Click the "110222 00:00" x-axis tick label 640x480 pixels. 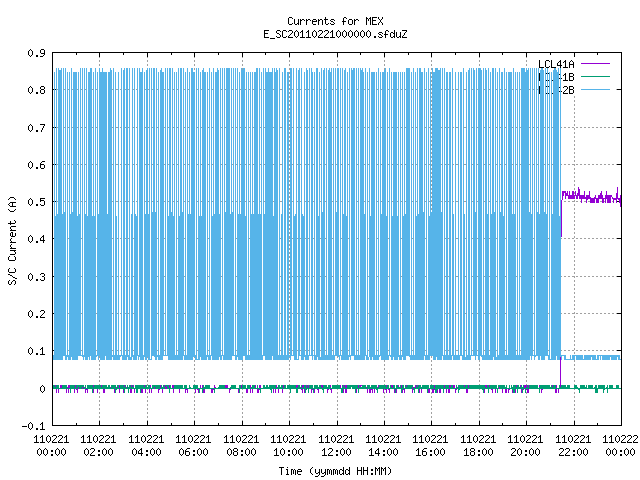[620, 446]
